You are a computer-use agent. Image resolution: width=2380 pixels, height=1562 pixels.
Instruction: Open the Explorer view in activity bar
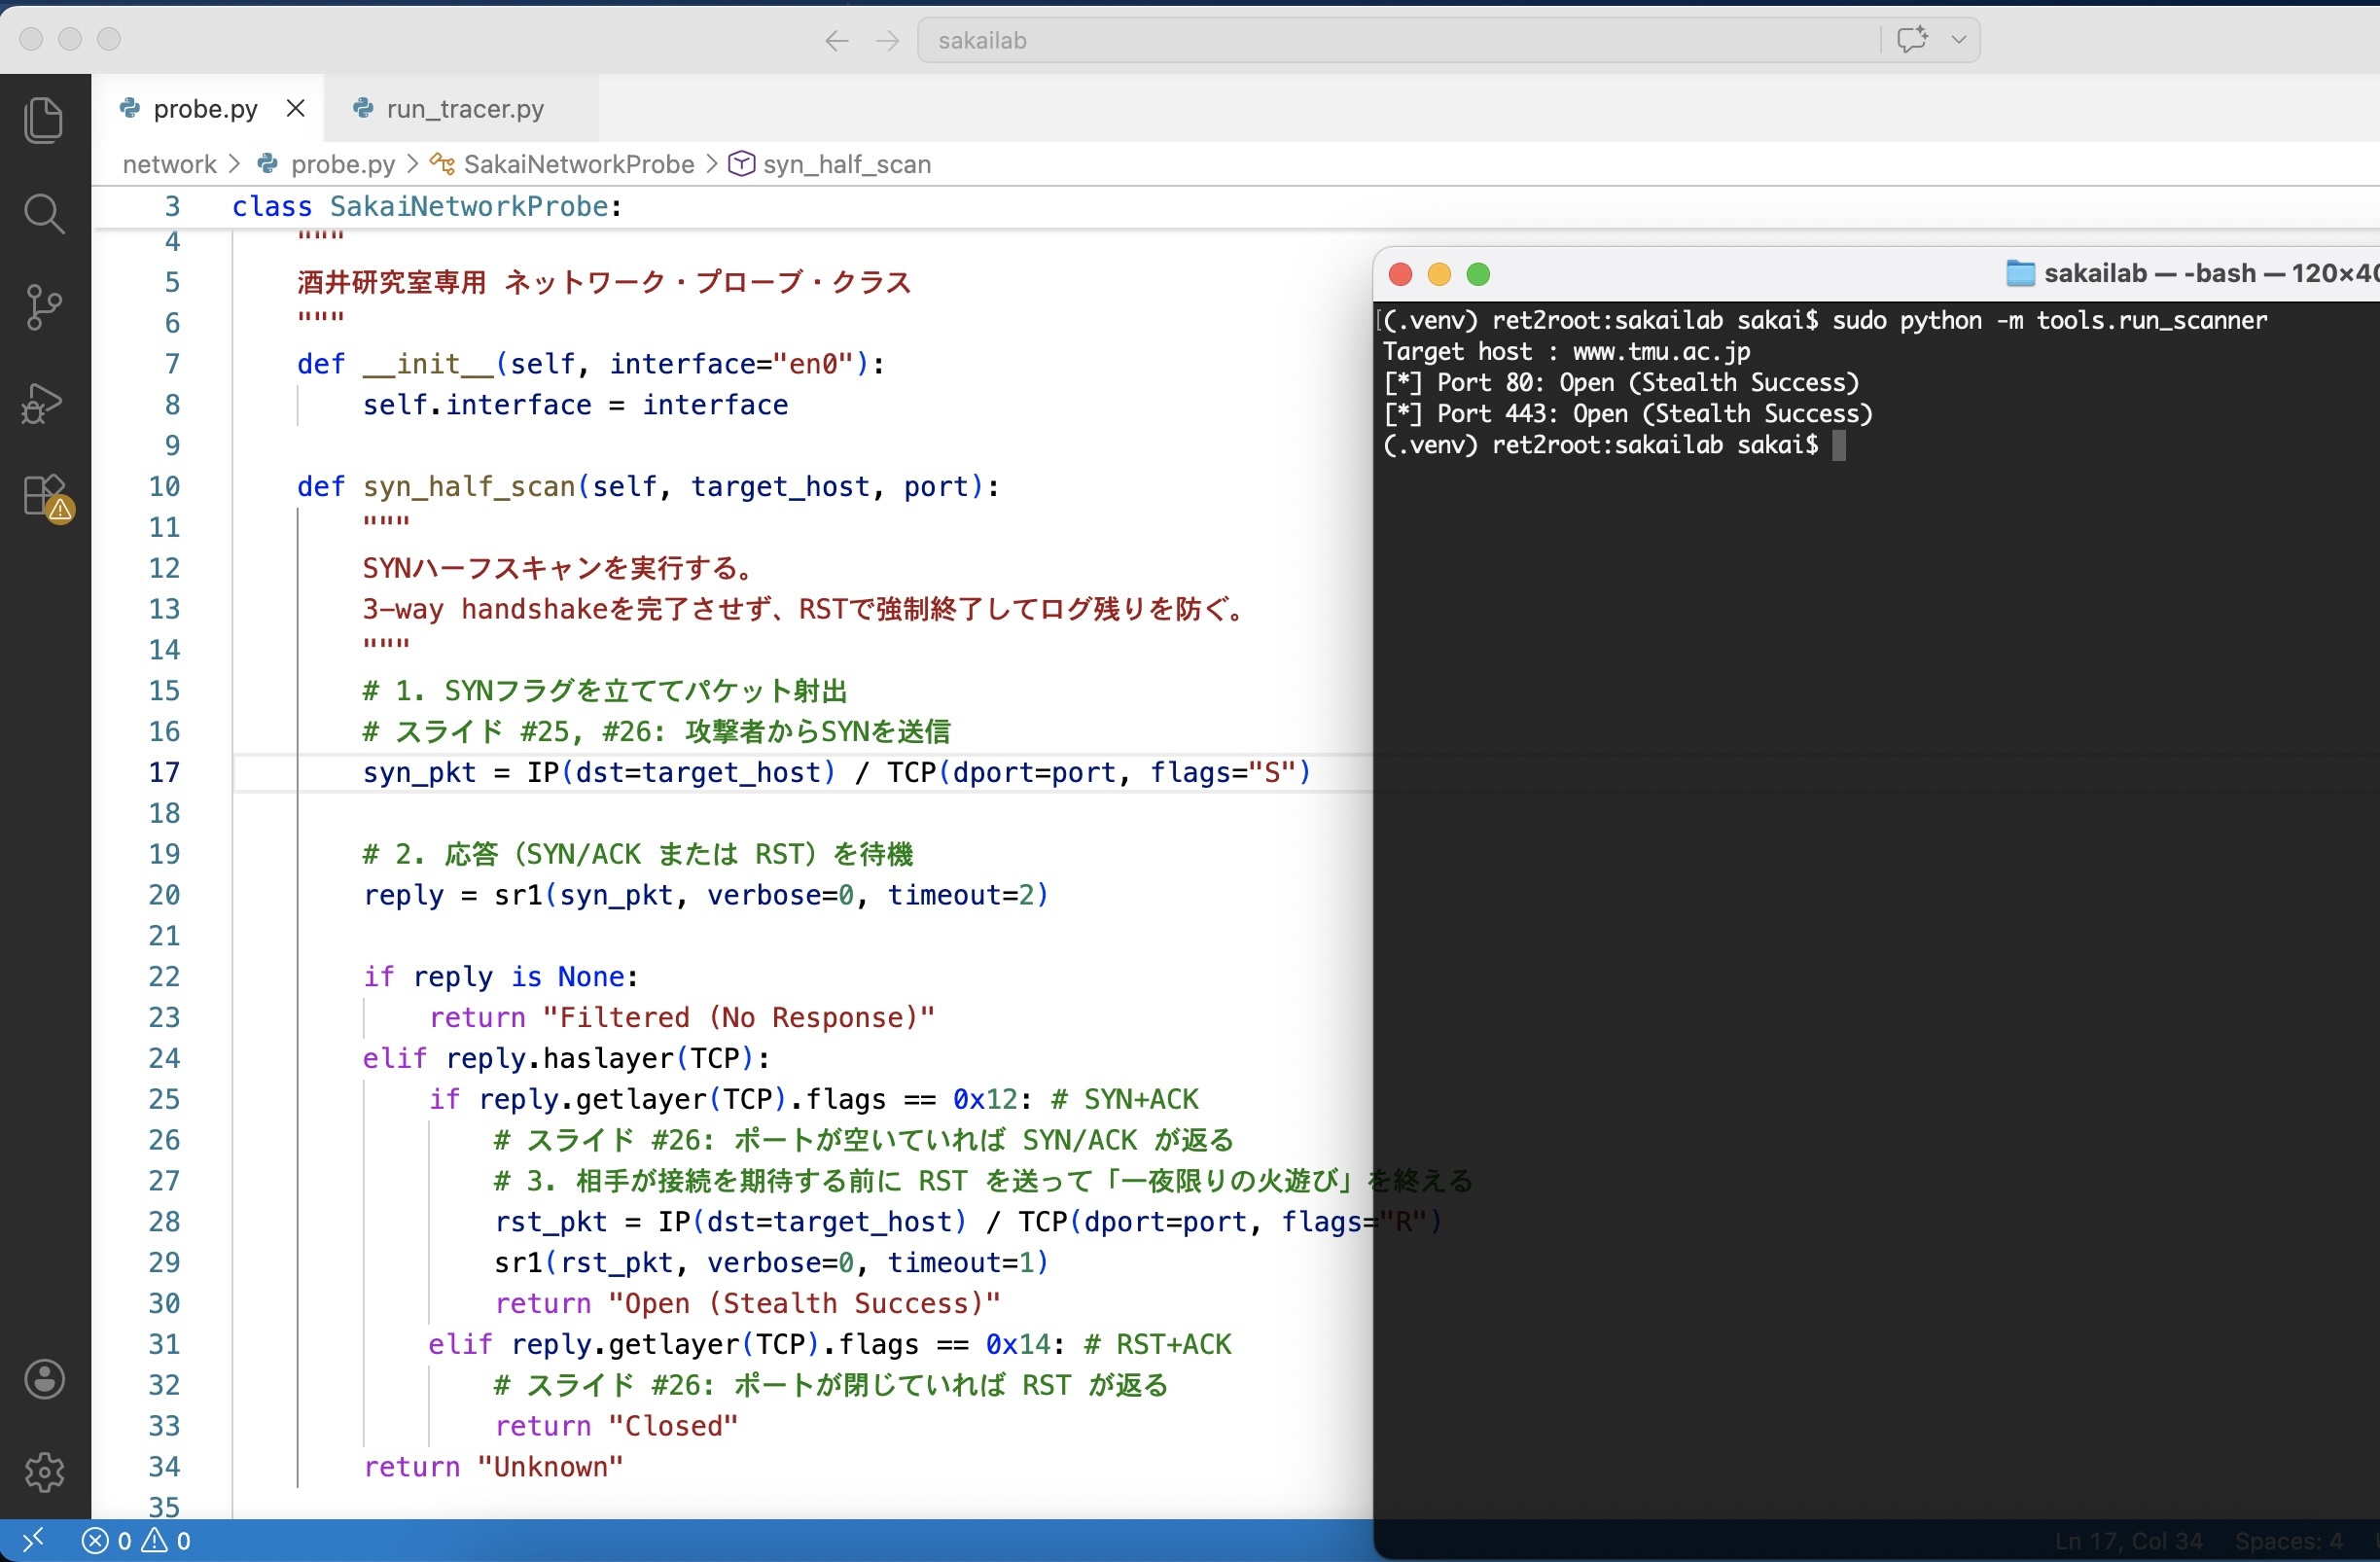(x=43, y=120)
